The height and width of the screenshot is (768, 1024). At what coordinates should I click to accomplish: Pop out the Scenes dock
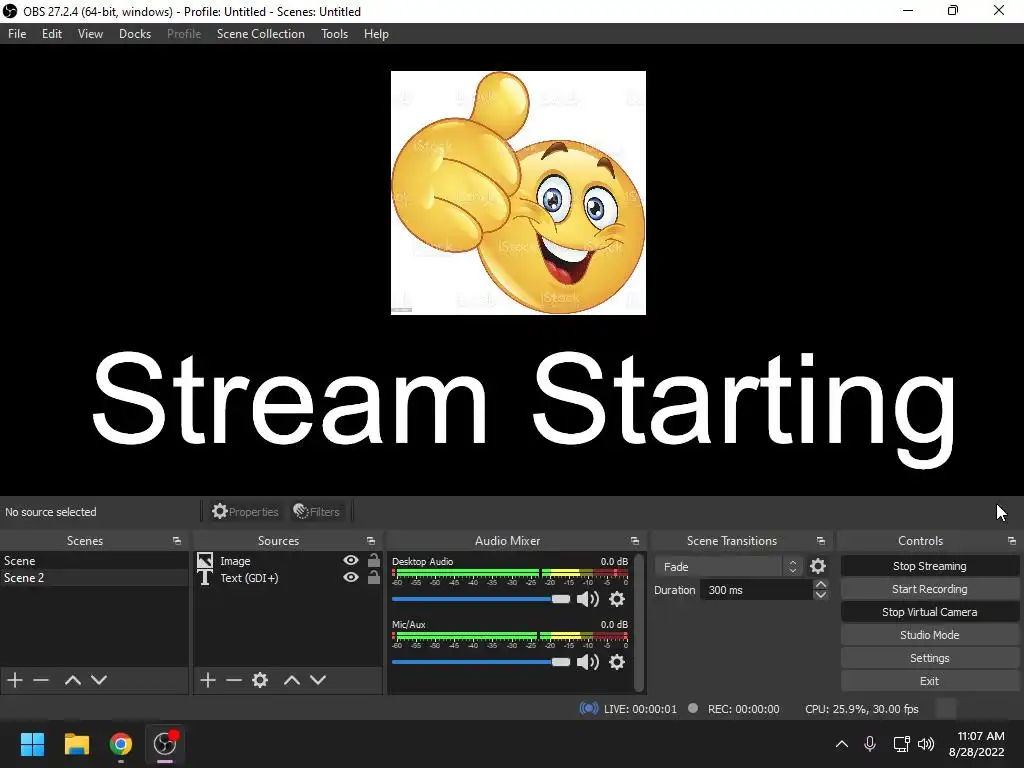(176, 541)
